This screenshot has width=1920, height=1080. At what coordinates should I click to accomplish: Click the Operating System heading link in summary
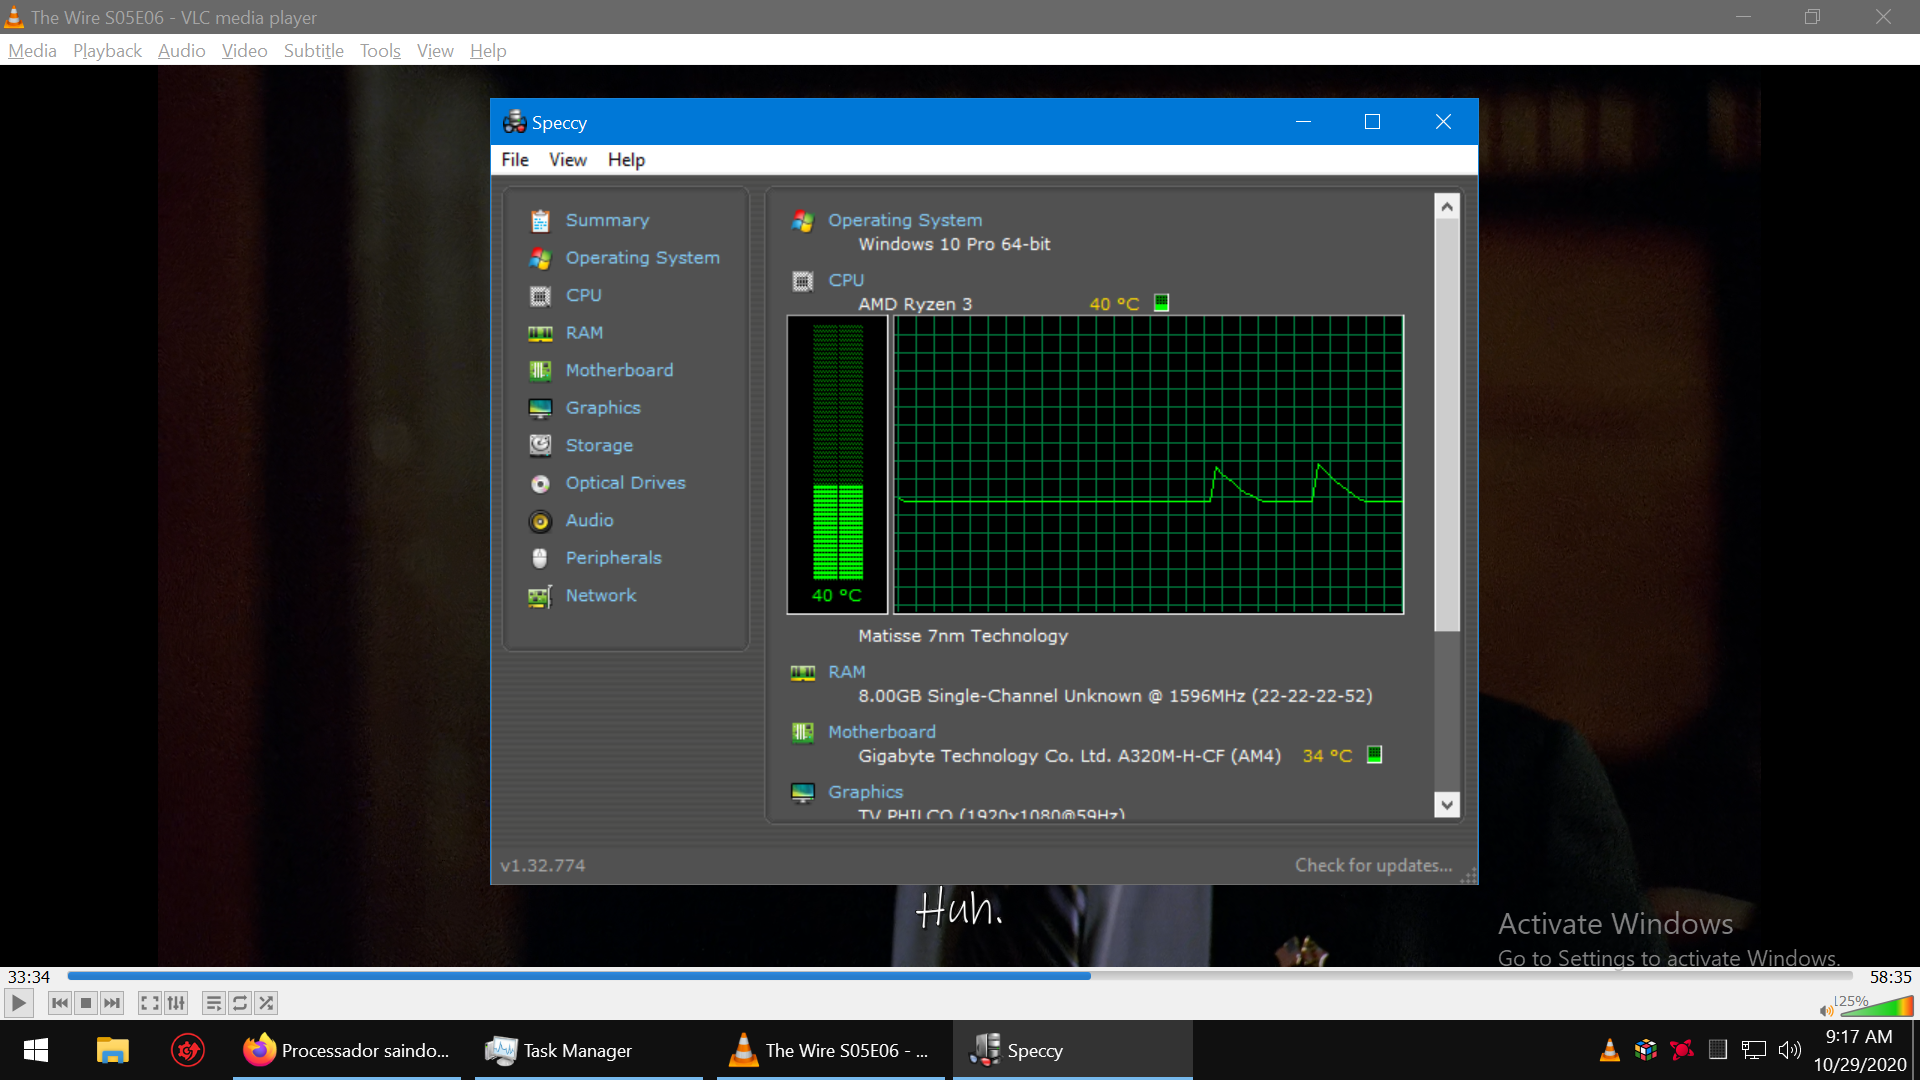click(x=905, y=220)
